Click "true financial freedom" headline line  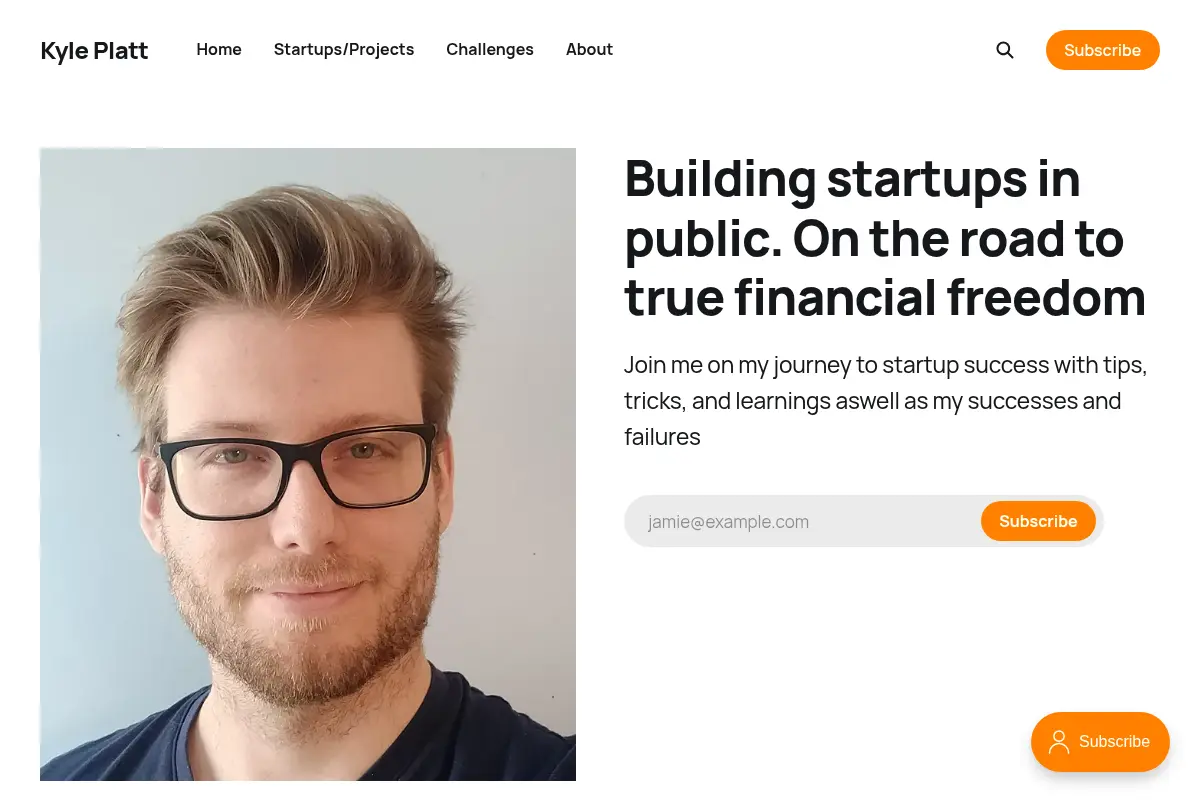(885, 297)
